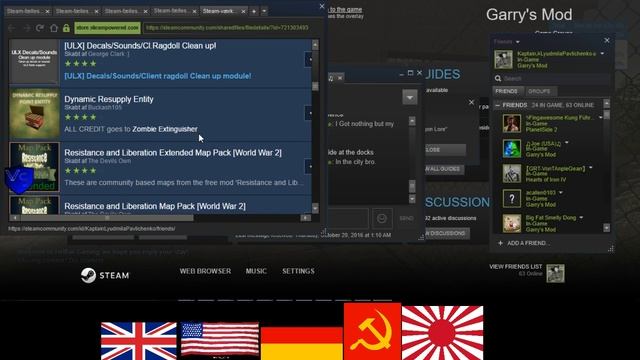
Task: Click acallen0103's question-mark avatar
Action: [512, 199]
